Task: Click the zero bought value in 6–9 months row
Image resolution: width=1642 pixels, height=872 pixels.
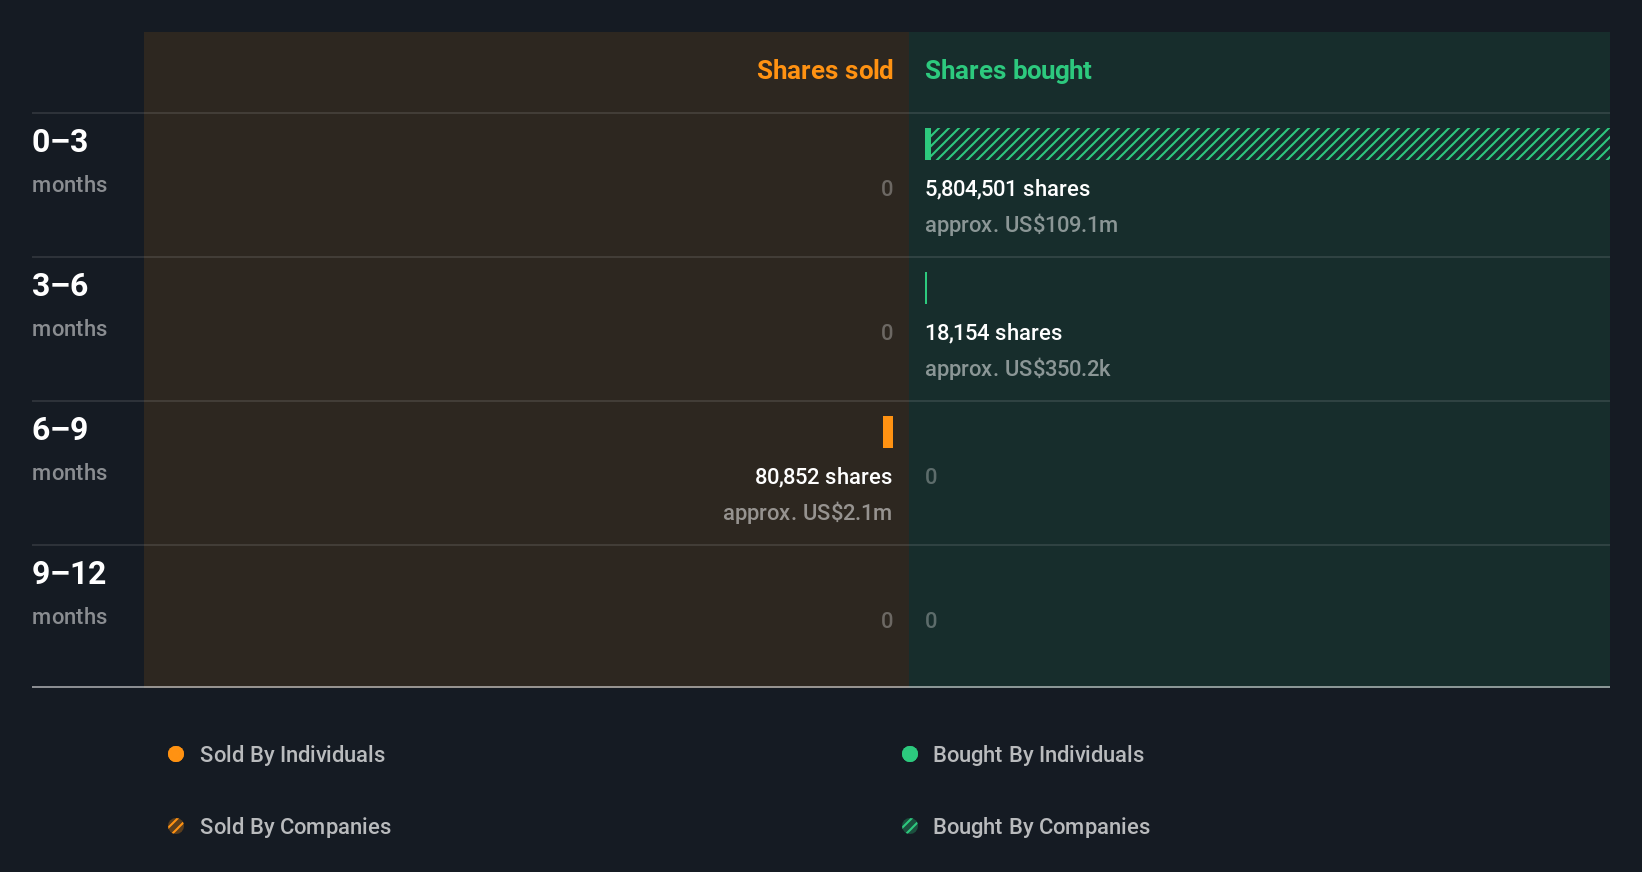Action: (x=931, y=476)
